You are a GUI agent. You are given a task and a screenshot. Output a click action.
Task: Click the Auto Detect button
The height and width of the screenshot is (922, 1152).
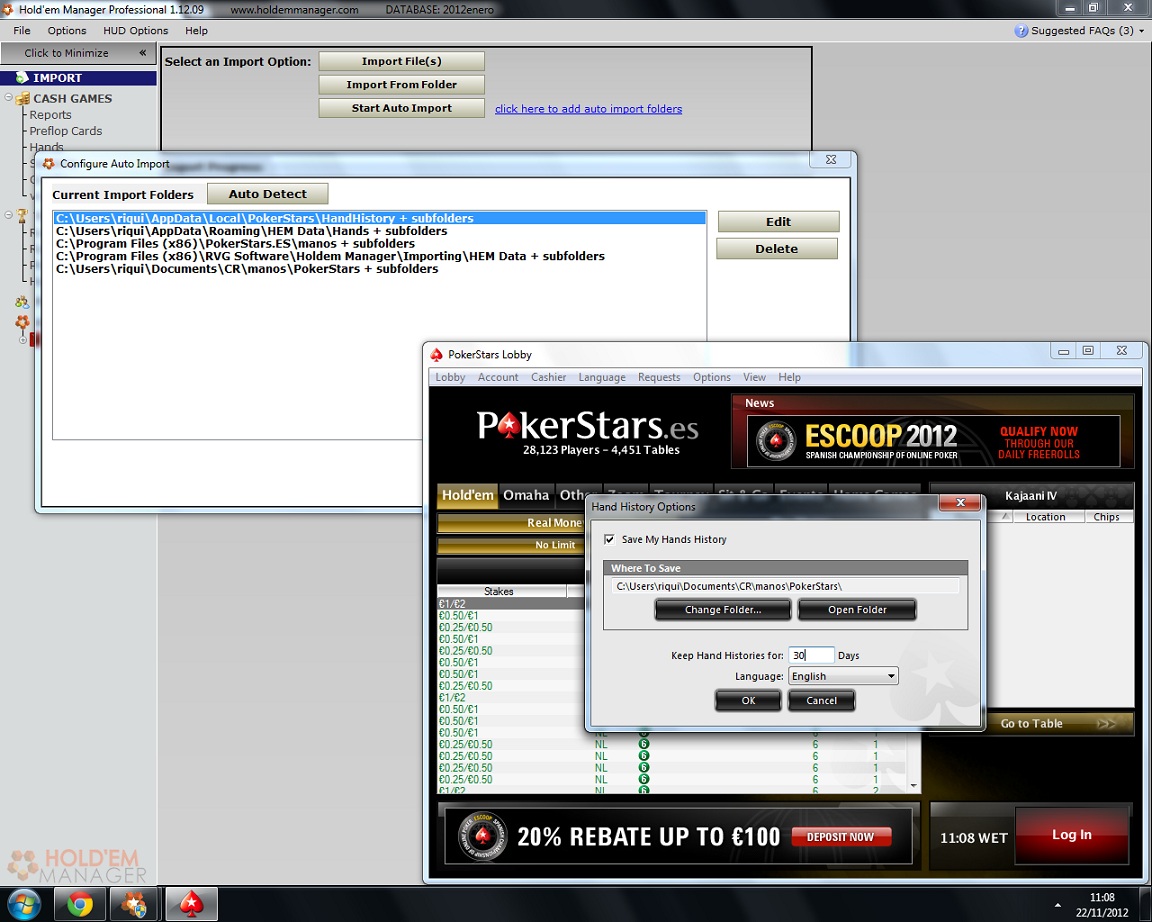pos(267,194)
